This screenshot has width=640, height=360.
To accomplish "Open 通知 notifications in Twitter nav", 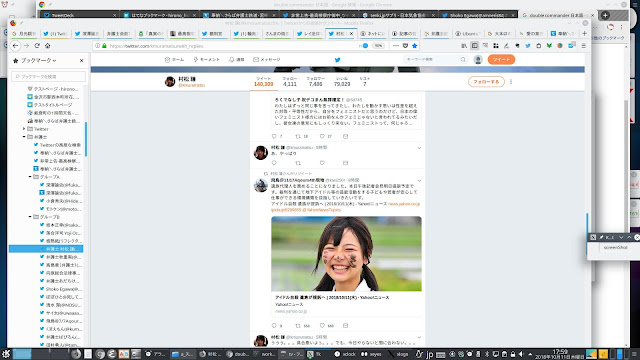I will (236, 60).
